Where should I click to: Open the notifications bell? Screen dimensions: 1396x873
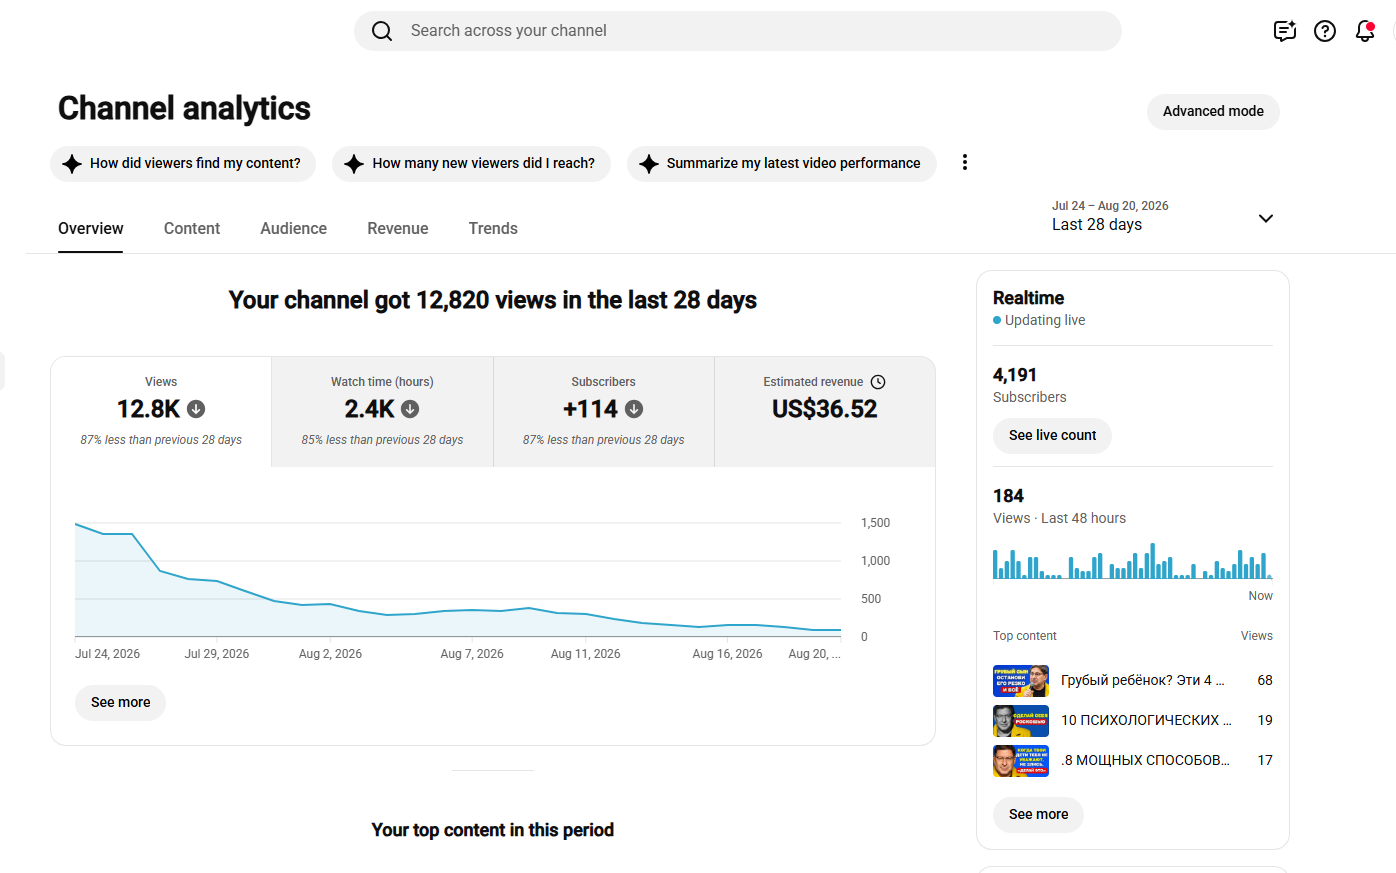point(1365,31)
